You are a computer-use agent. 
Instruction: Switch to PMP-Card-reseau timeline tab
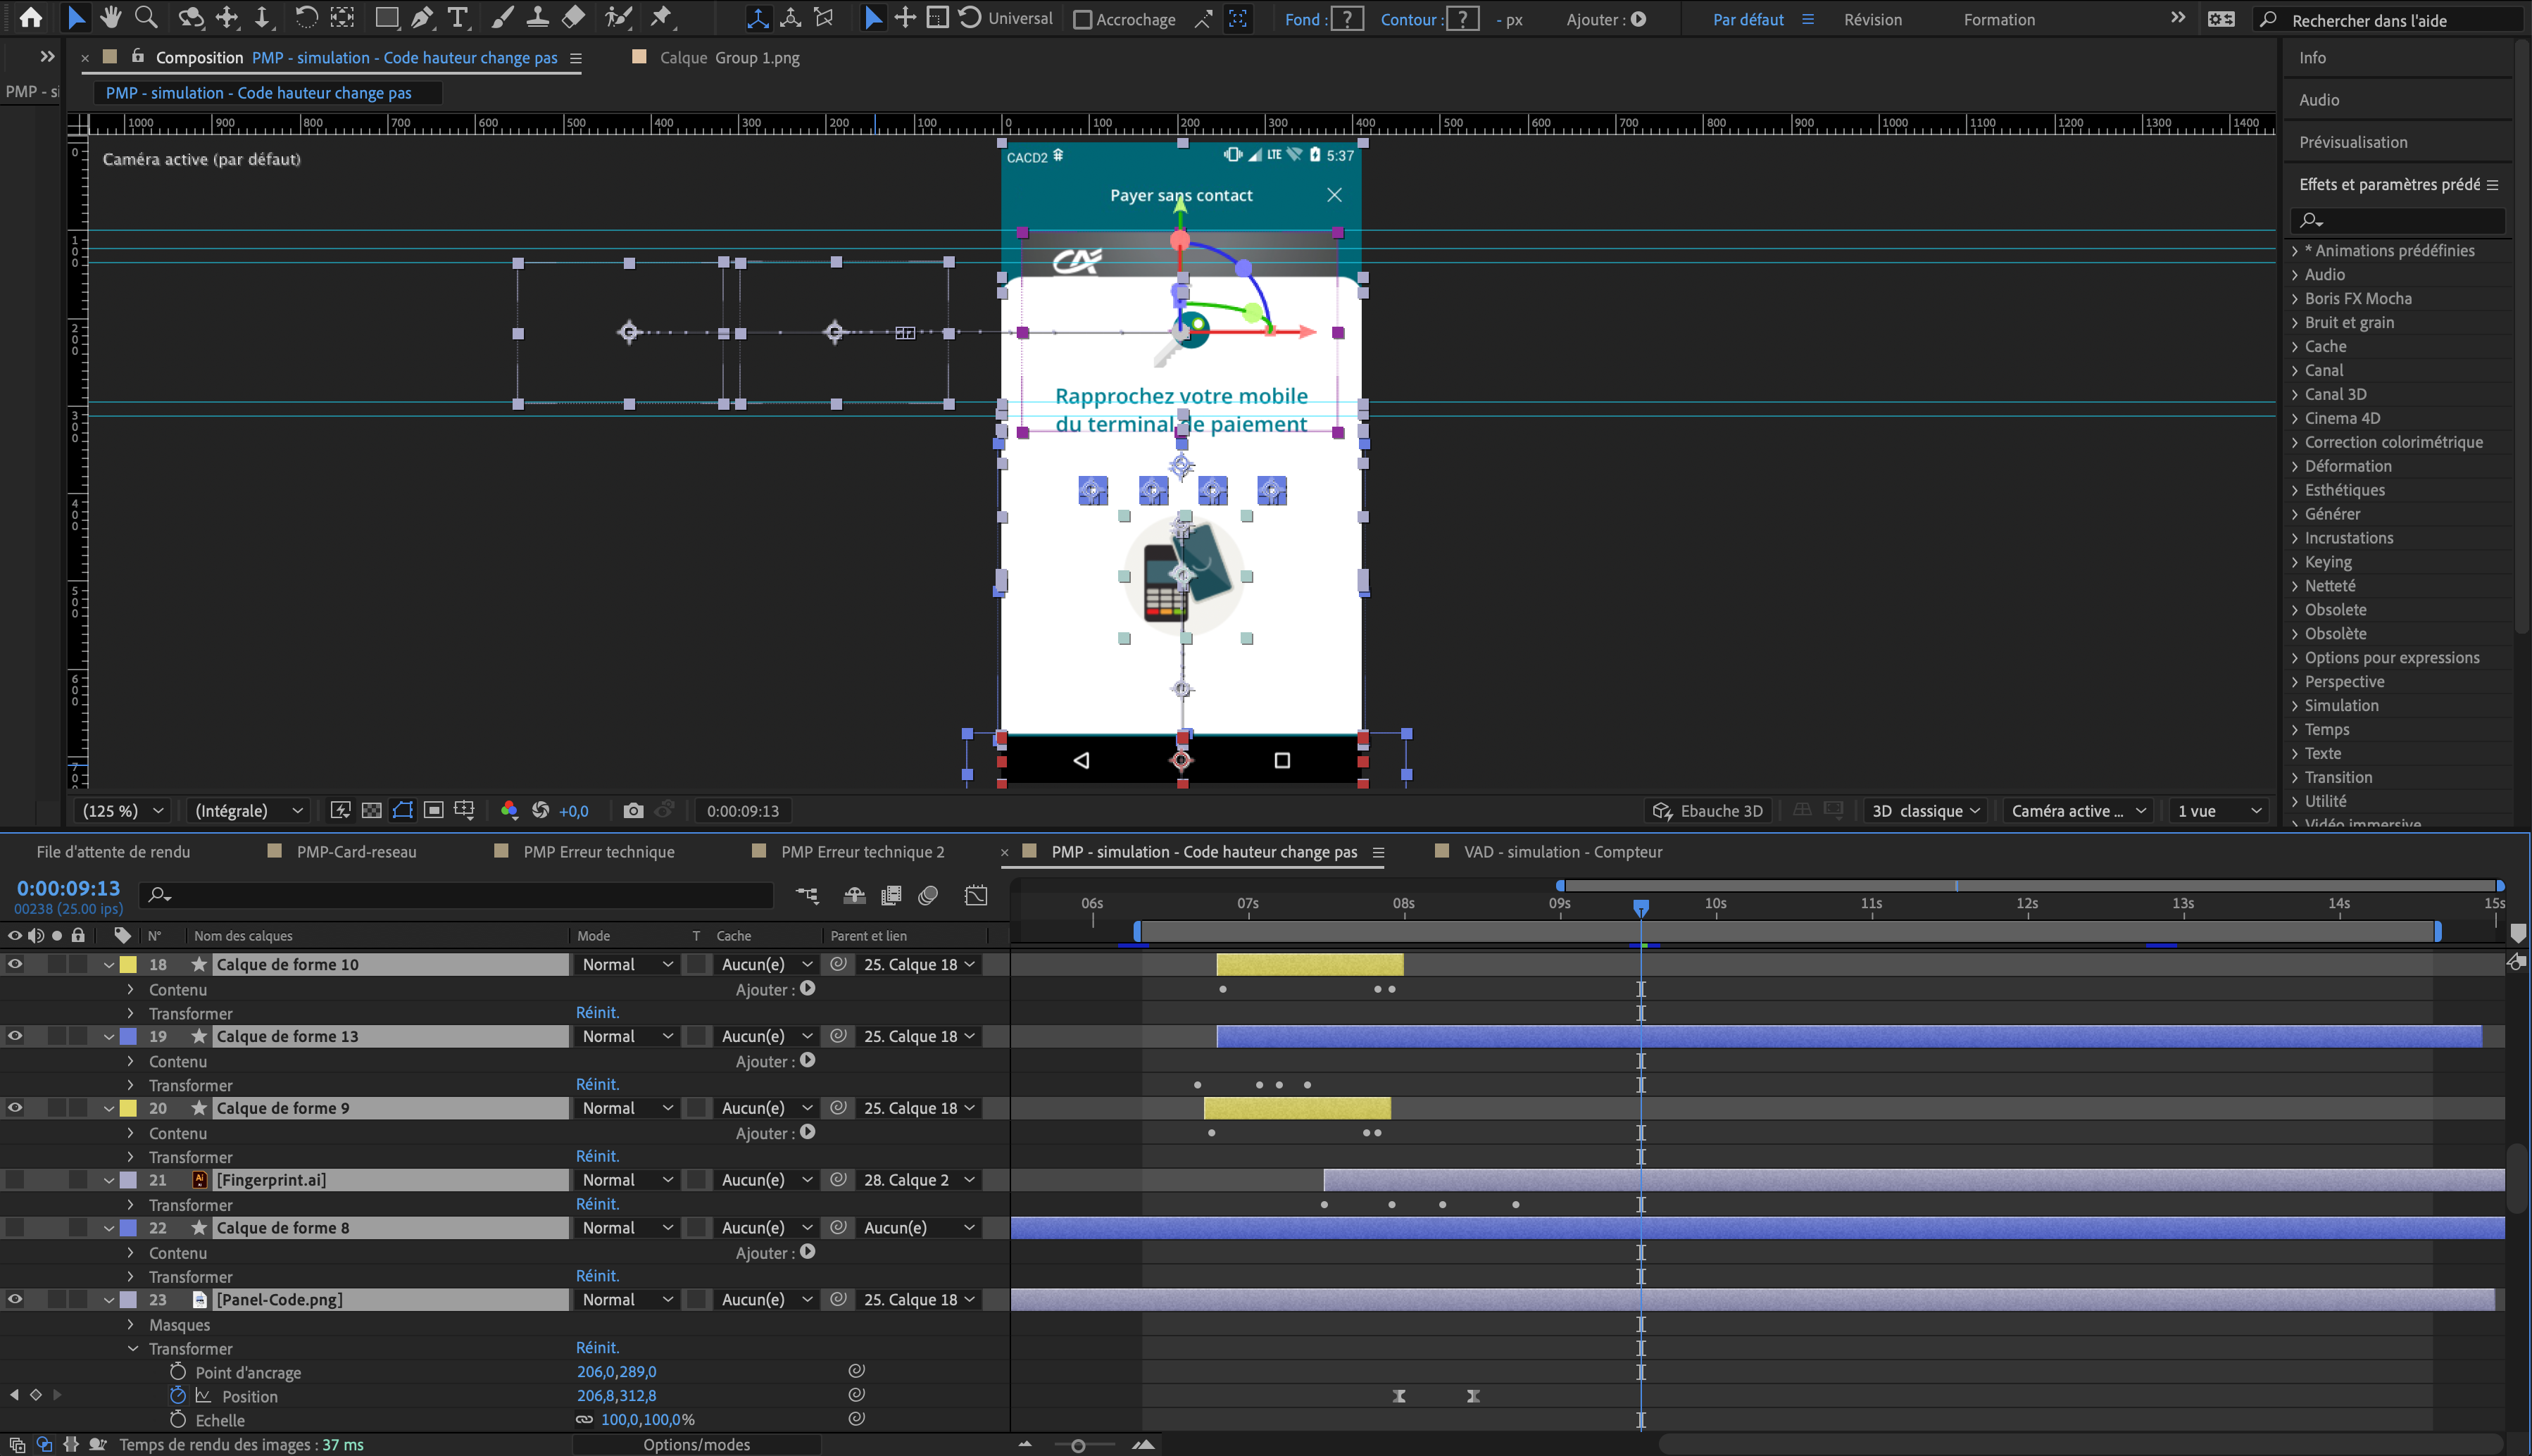[356, 852]
